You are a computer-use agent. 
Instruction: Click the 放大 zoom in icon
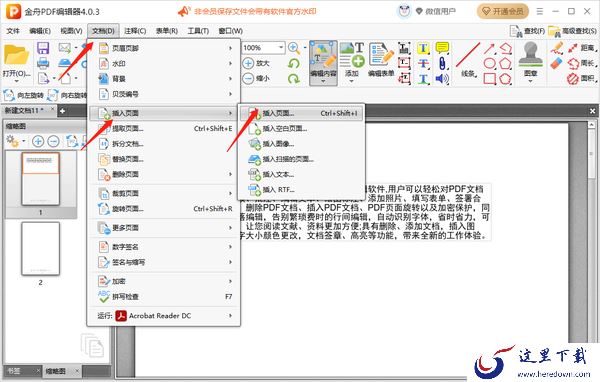click(x=248, y=63)
